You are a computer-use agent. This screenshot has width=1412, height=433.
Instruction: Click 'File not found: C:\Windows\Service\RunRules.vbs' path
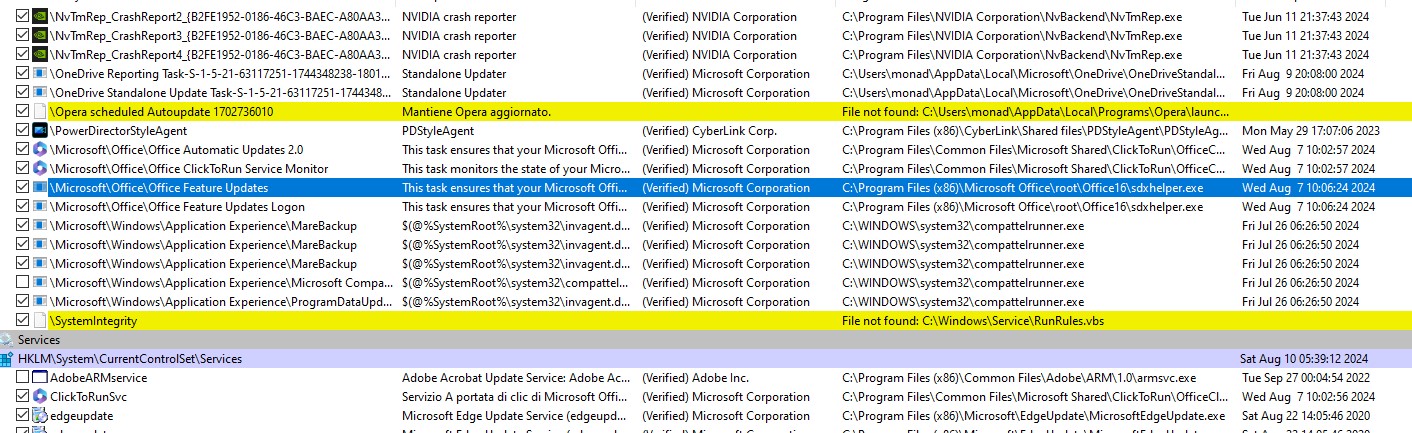pyautogui.click(x=973, y=321)
